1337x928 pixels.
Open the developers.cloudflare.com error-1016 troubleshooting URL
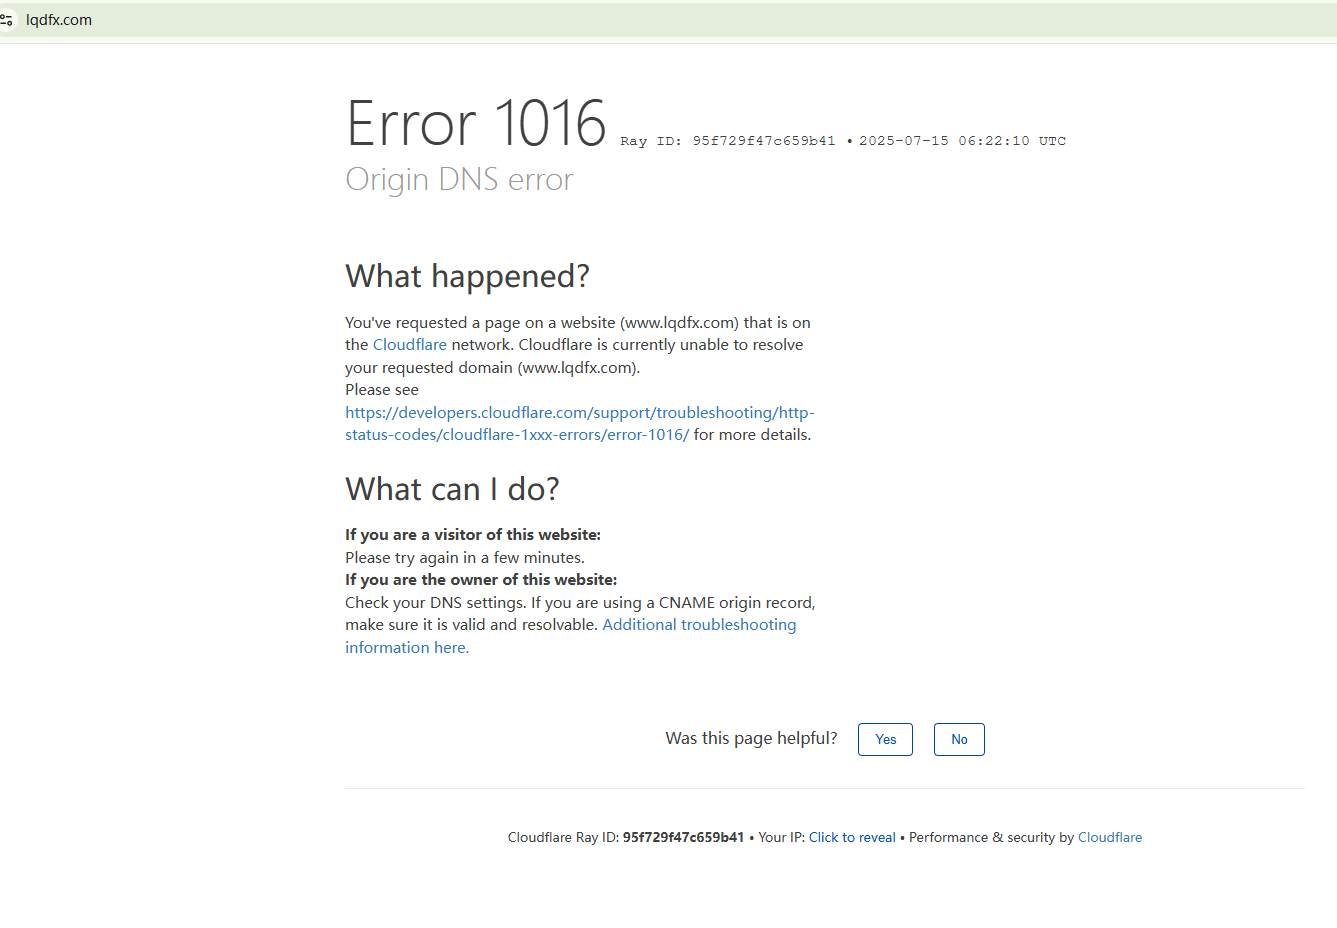580,424
